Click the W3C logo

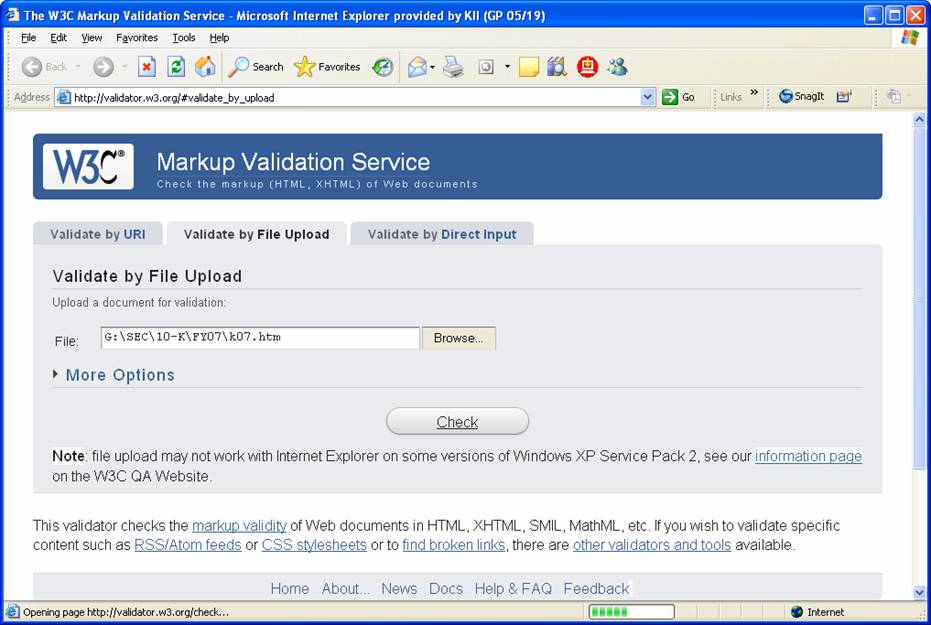[88, 166]
